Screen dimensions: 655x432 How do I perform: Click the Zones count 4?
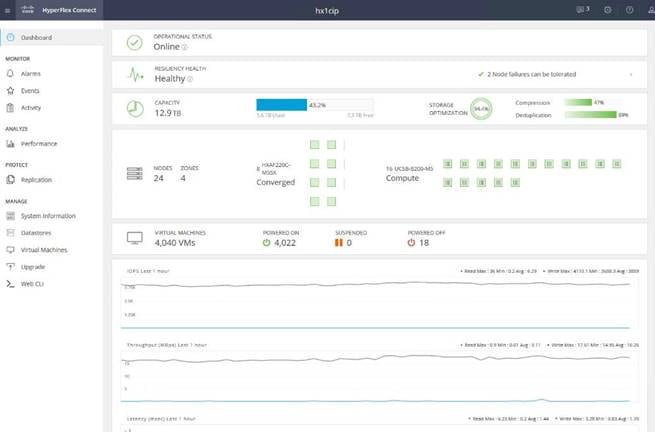(x=183, y=178)
